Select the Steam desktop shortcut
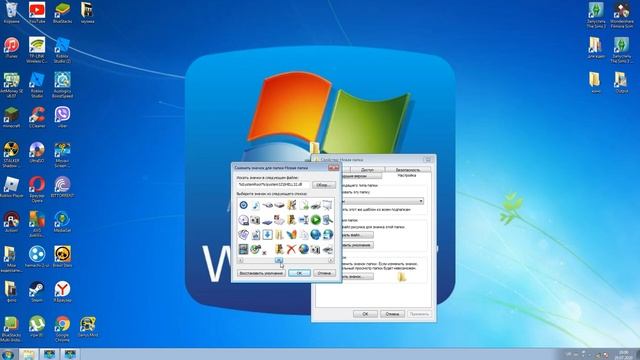The width and height of the screenshot is (640, 360). (37, 292)
